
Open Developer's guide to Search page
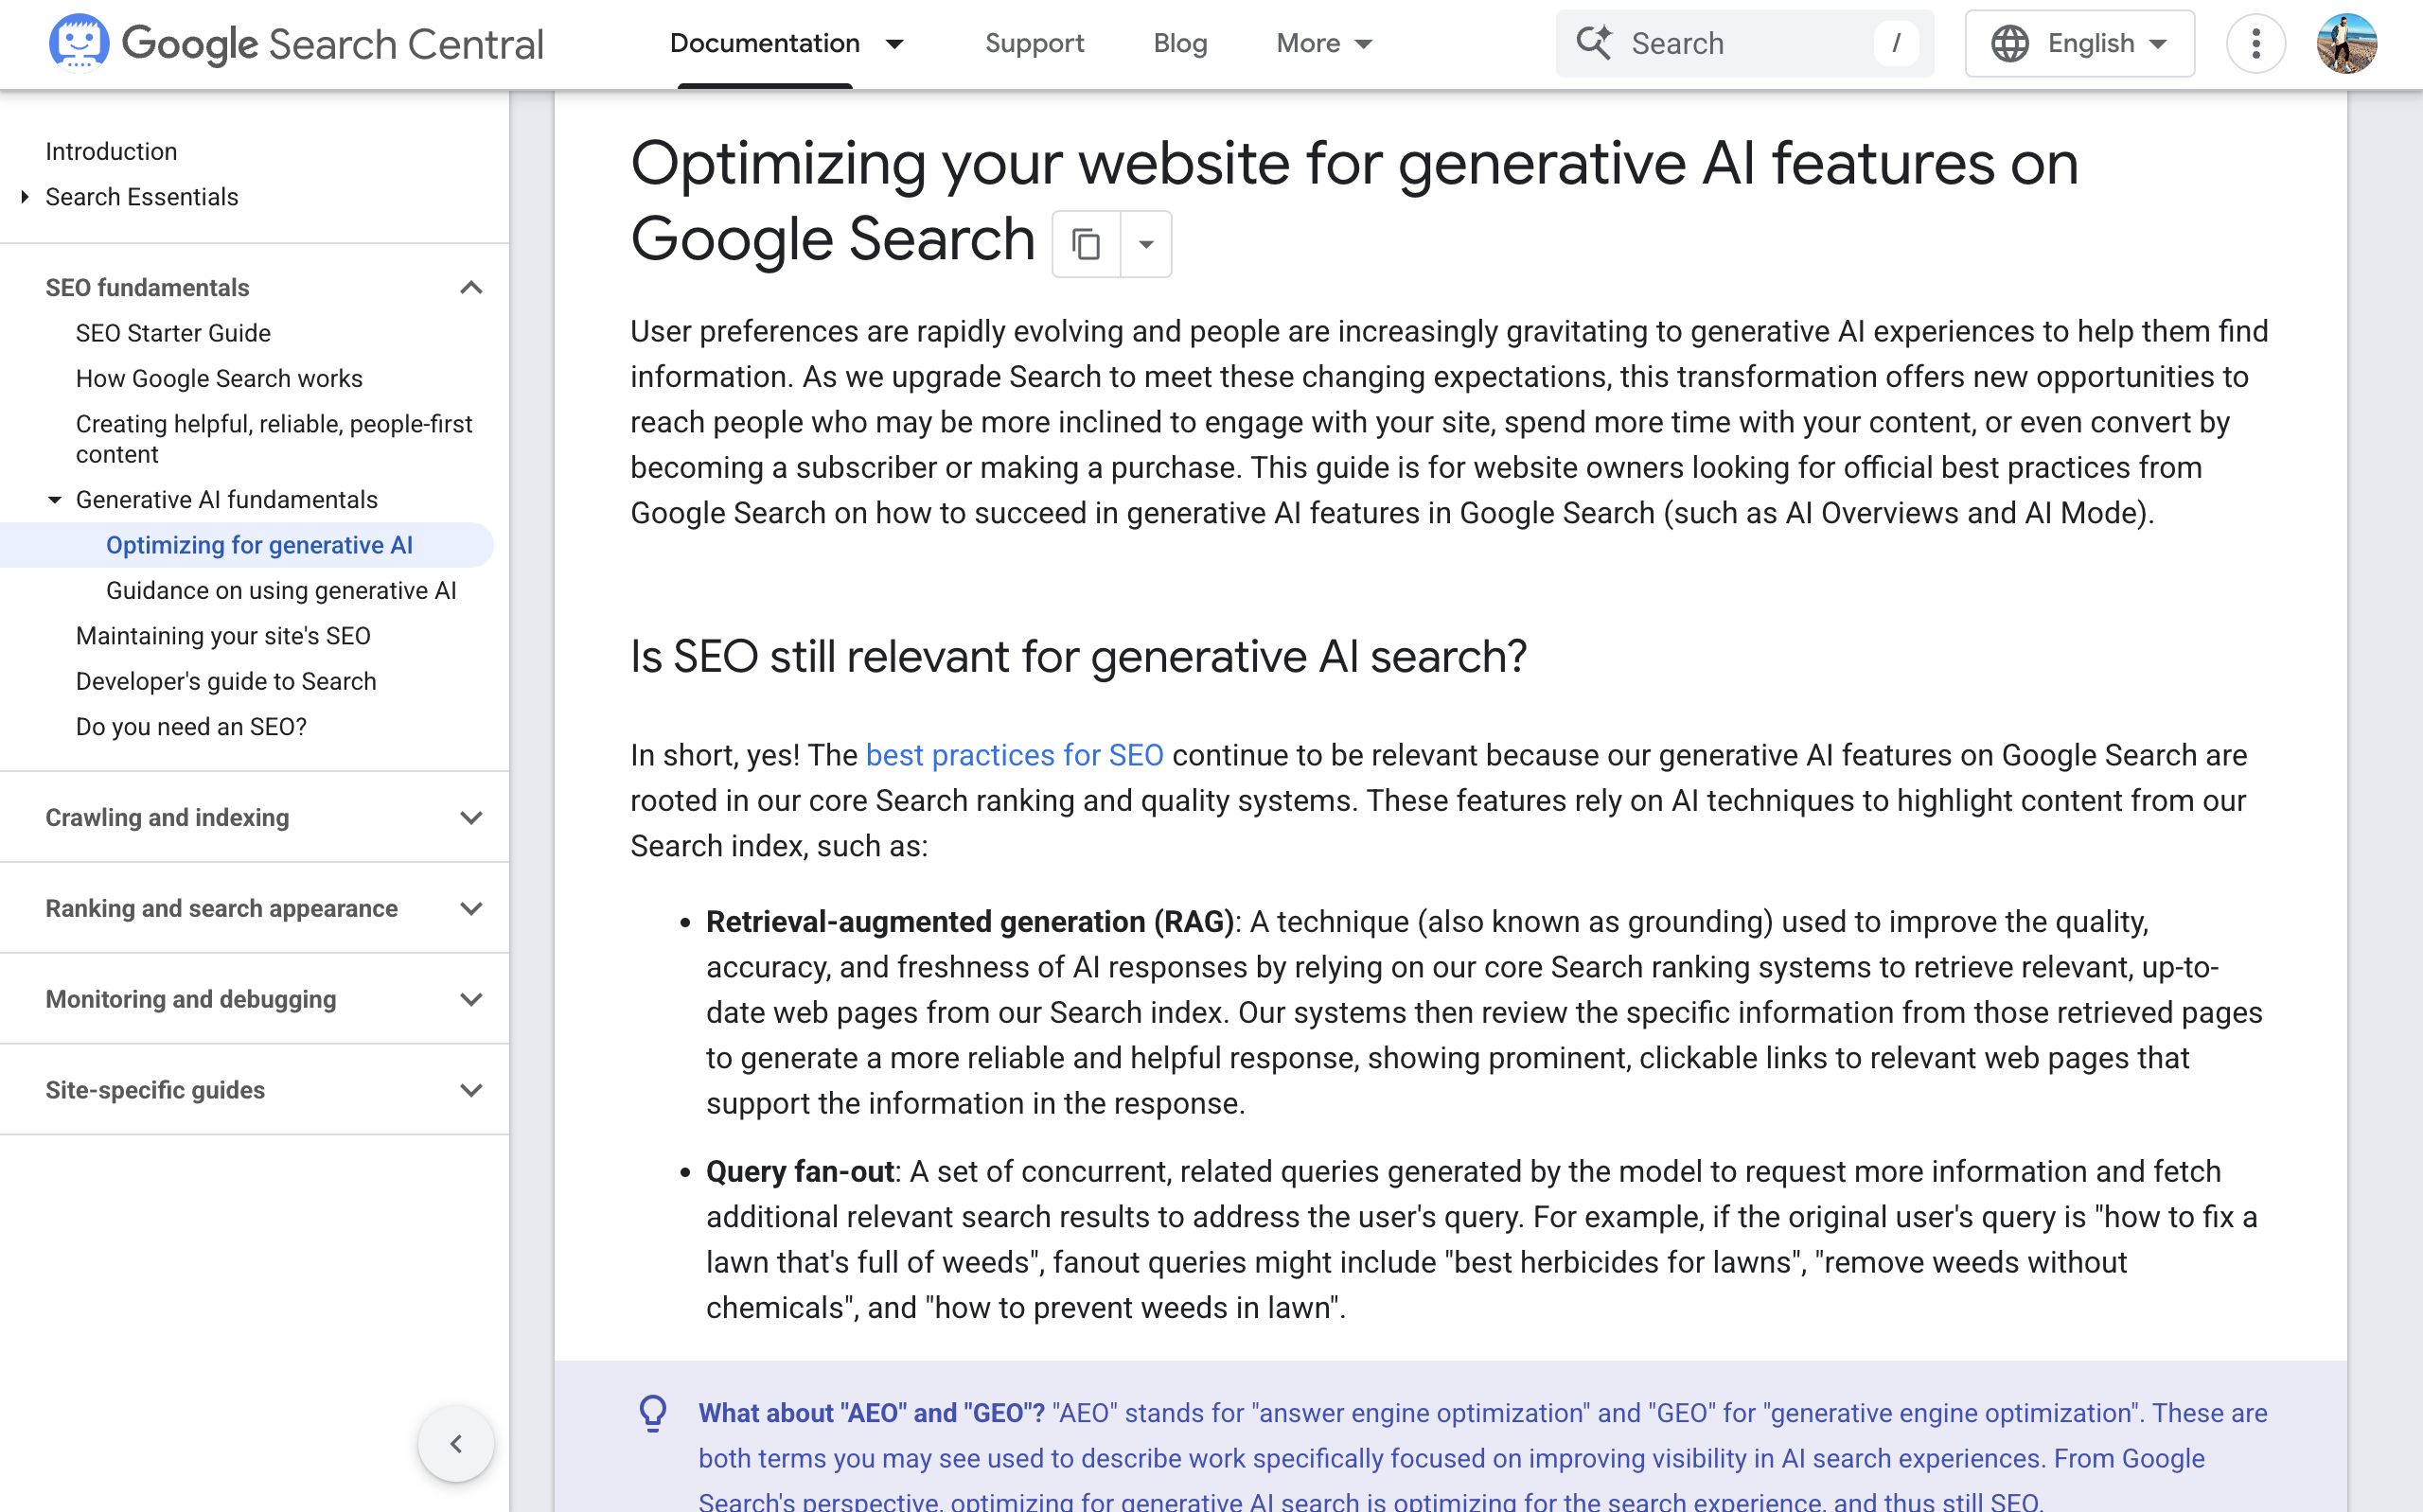click(x=226, y=682)
